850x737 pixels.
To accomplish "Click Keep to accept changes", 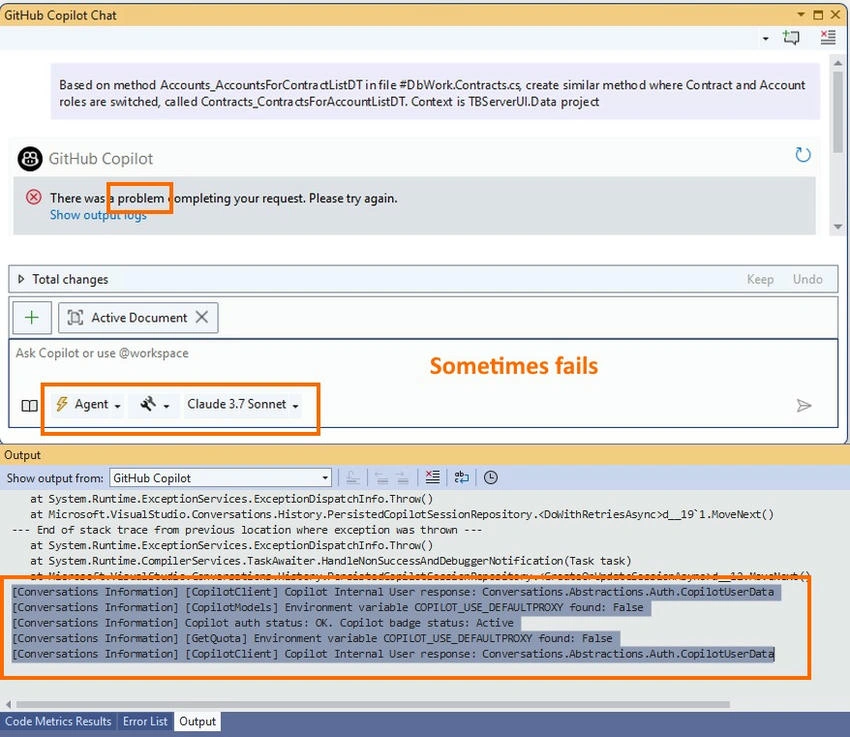I will click(x=760, y=279).
